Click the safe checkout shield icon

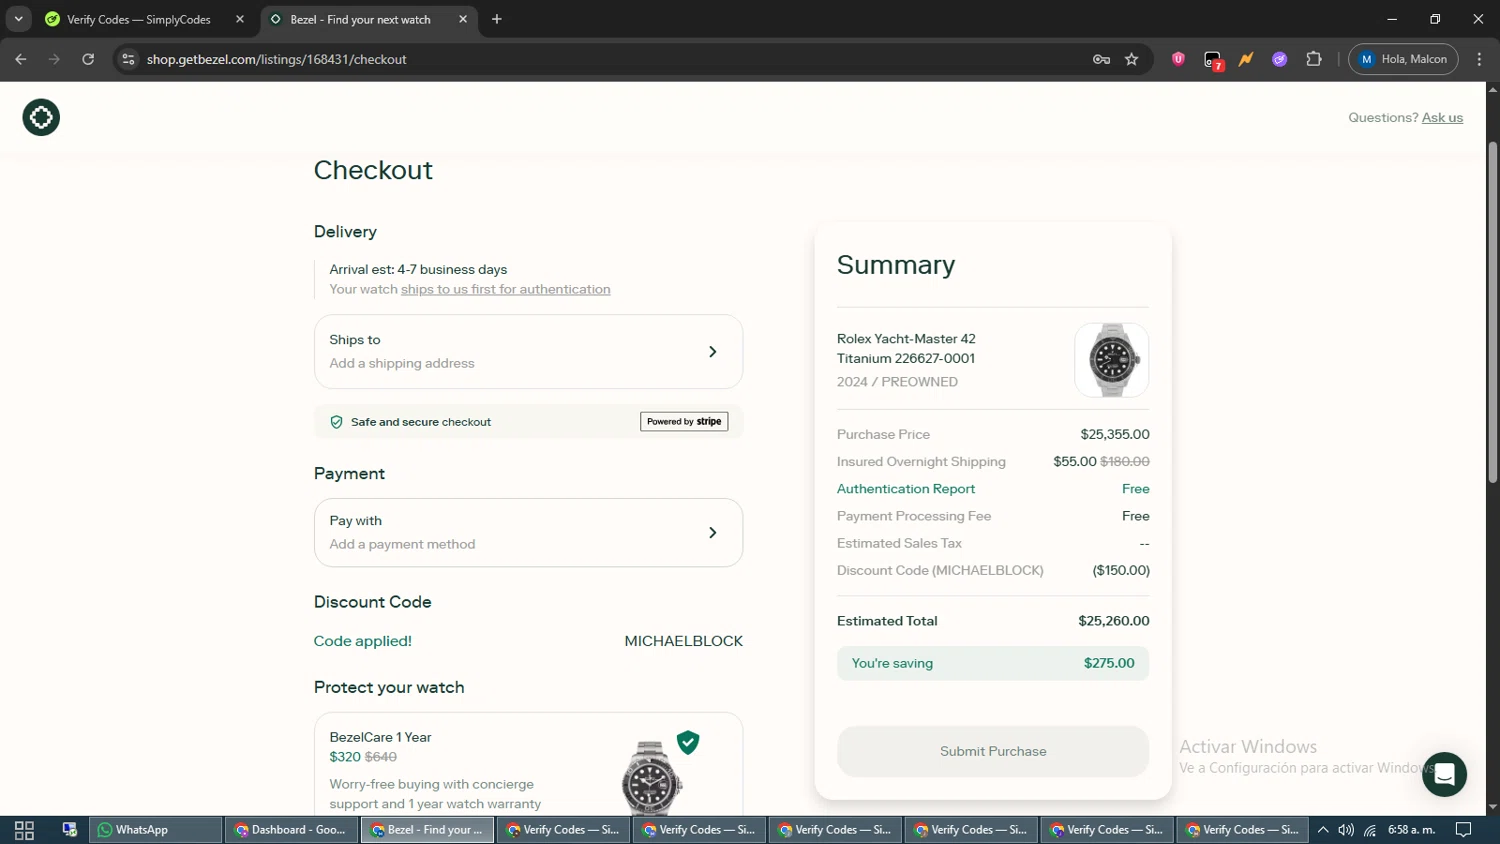click(x=337, y=422)
